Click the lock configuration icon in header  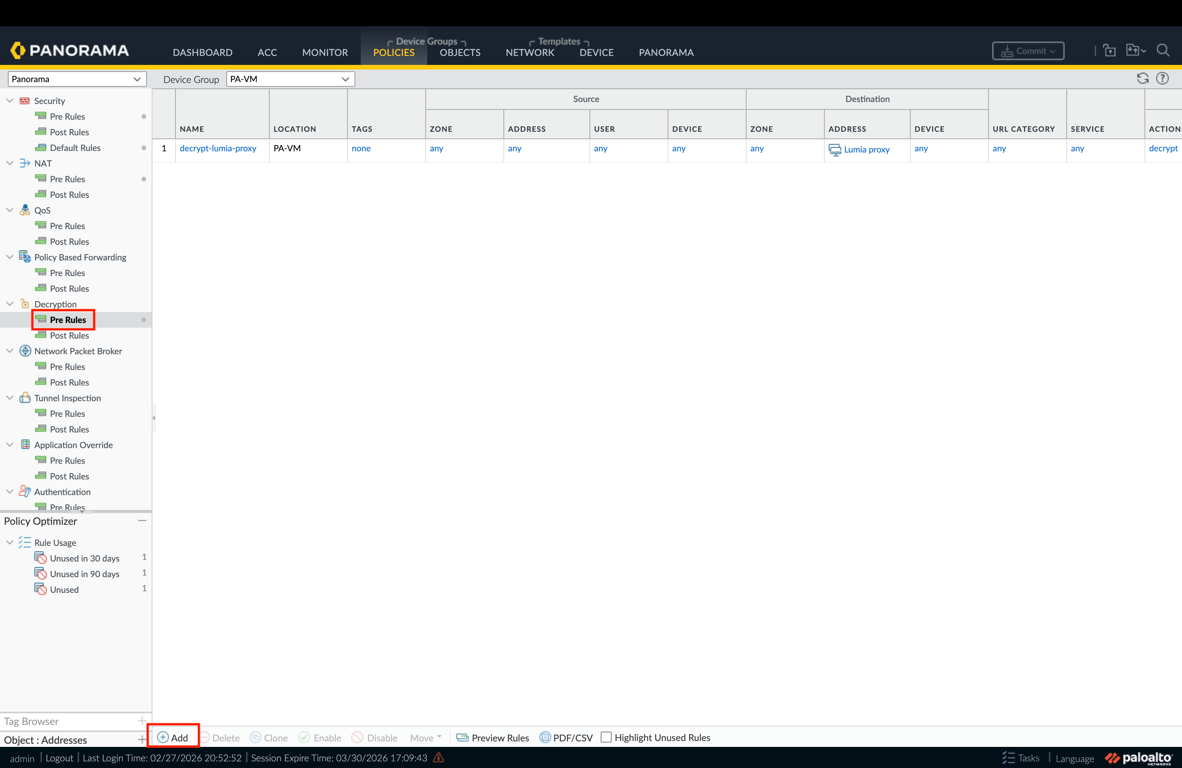point(1109,50)
